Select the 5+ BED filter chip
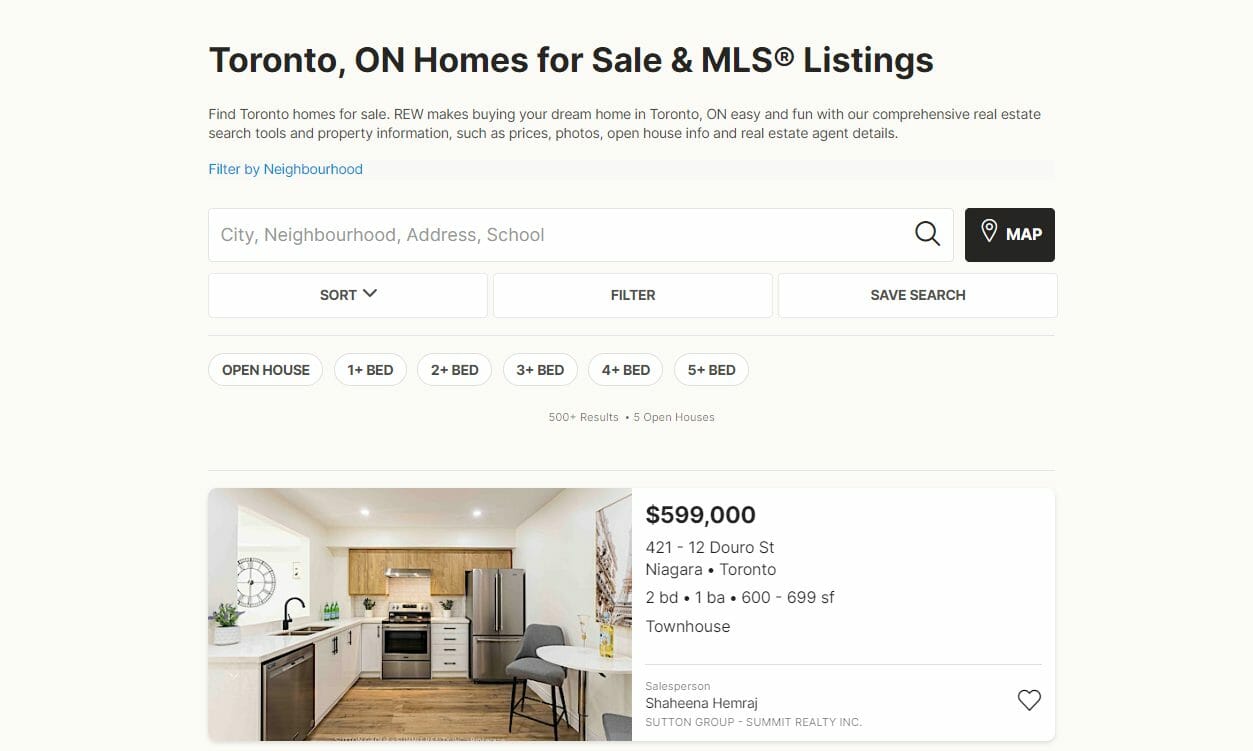This screenshot has width=1253, height=751. point(711,370)
